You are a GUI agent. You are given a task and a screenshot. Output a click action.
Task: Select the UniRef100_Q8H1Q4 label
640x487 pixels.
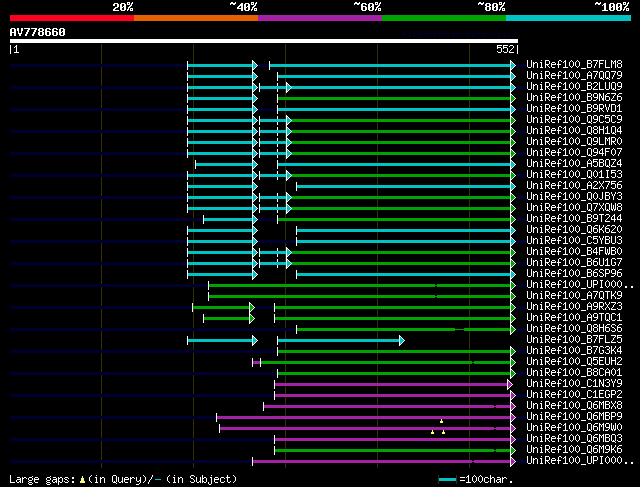click(574, 130)
